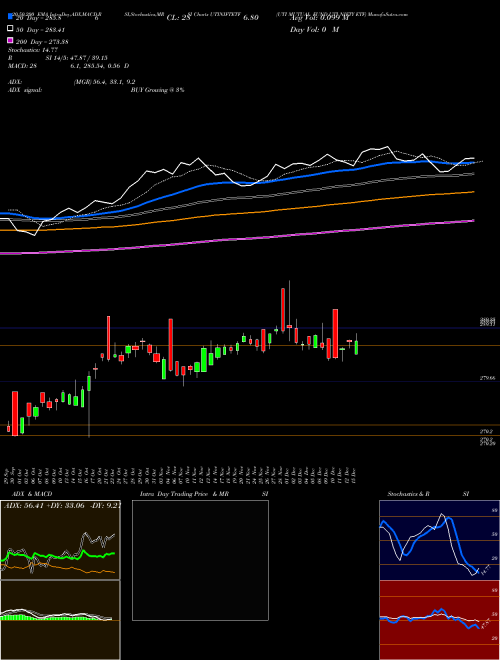Image resolution: width=500 pixels, height=660 pixels.
Task: Click the 'ADX: 56.41 +DY: 33.06' readout
Action: [x=43, y=506]
